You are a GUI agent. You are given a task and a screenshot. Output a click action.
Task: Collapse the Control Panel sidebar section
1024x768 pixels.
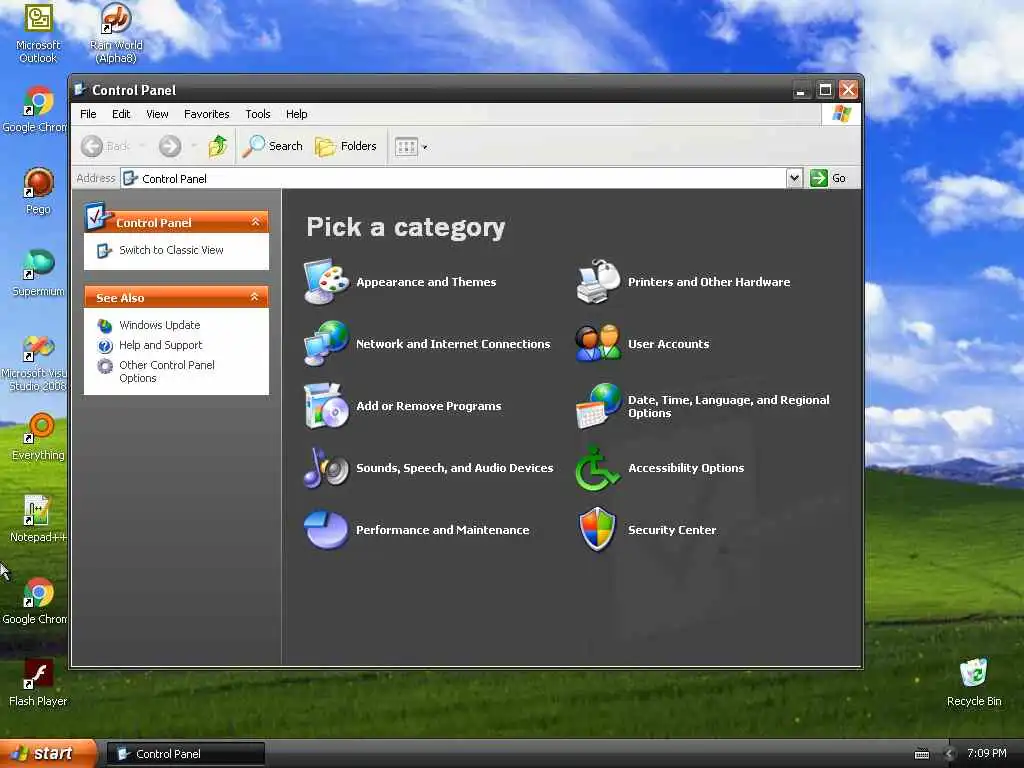point(255,222)
